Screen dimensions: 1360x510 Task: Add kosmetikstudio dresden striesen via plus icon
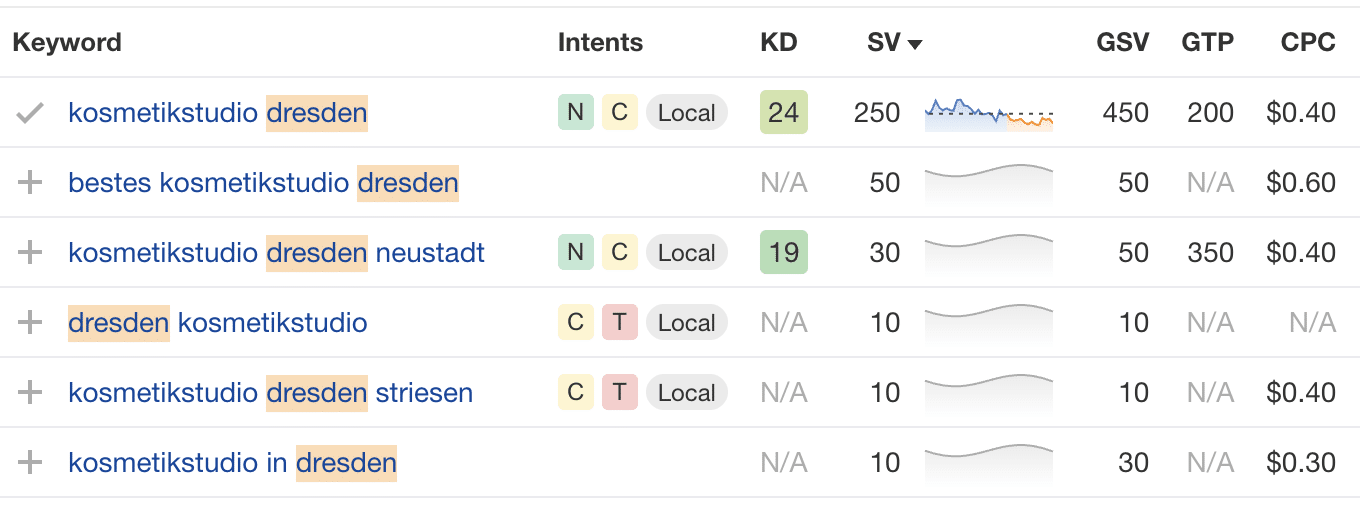tap(31, 393)
